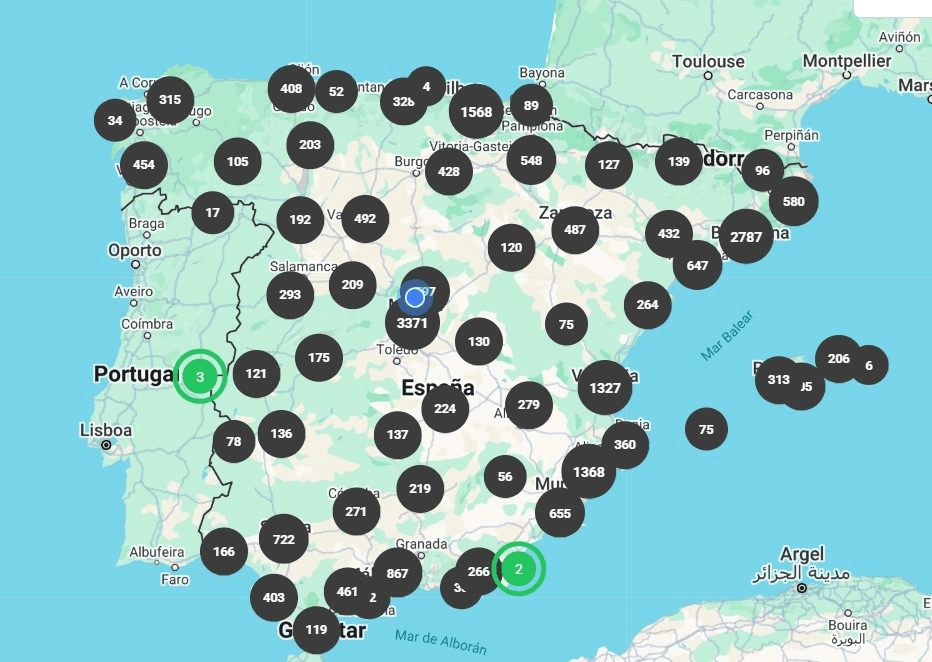
Task: Click the Montpellier city label
Action: click(847, 61)
